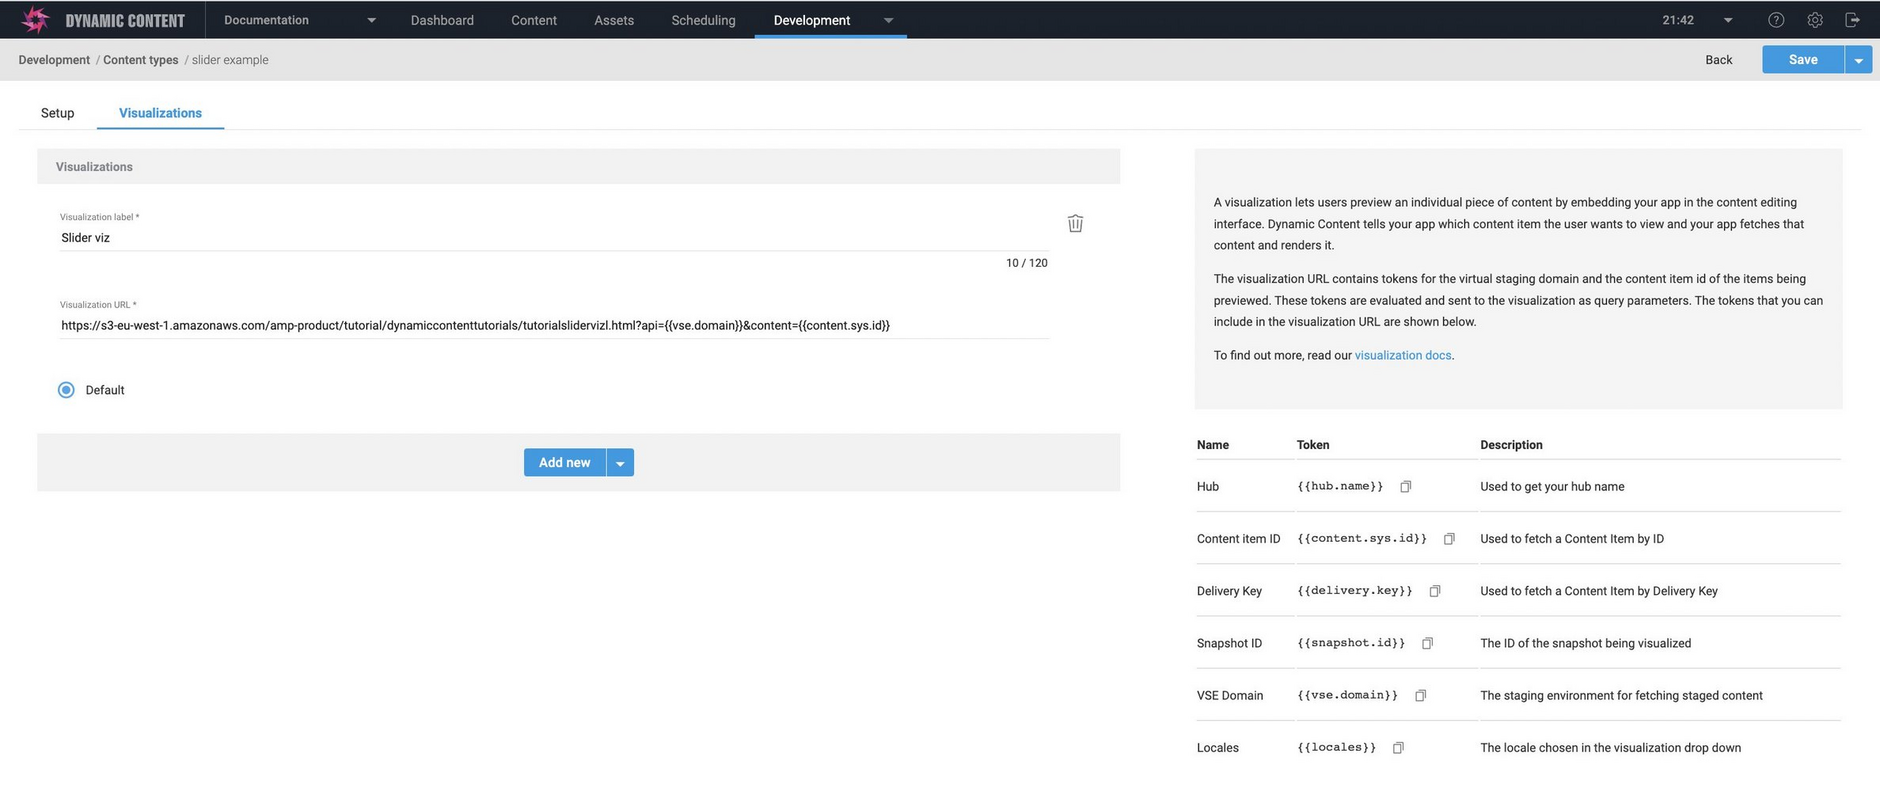The width and height of the screenshot is (1880, 811).
Task: Click the {{snapshot.id}} token text
Action: [x=1351, y=643]
